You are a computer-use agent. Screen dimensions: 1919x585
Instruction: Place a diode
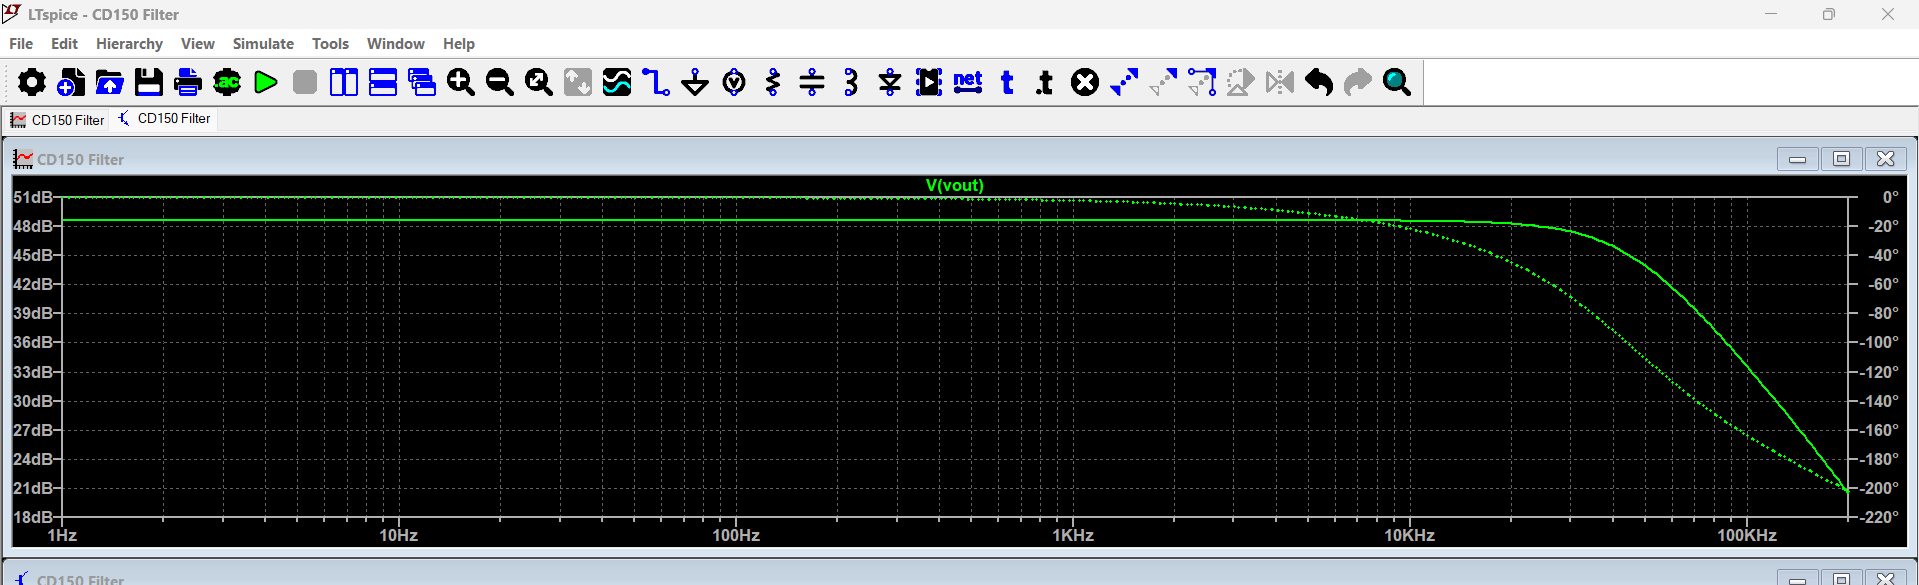(x=890, y=82)
